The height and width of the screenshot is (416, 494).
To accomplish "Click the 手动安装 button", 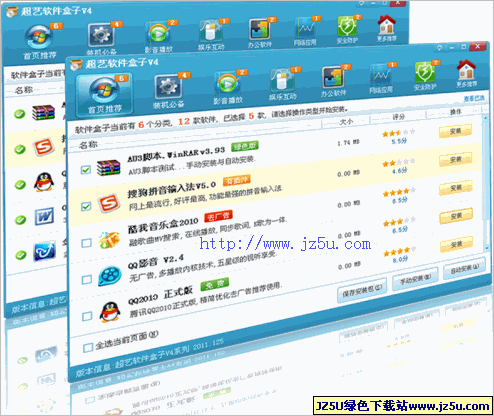I will 416,279.
